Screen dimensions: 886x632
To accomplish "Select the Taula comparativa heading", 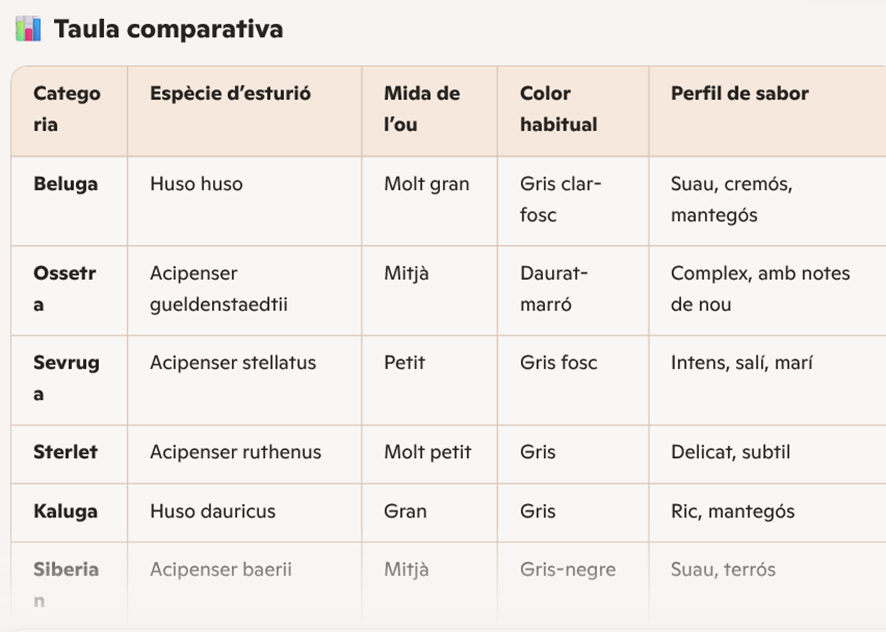I will pyautogui.click(x=168, y=29).
